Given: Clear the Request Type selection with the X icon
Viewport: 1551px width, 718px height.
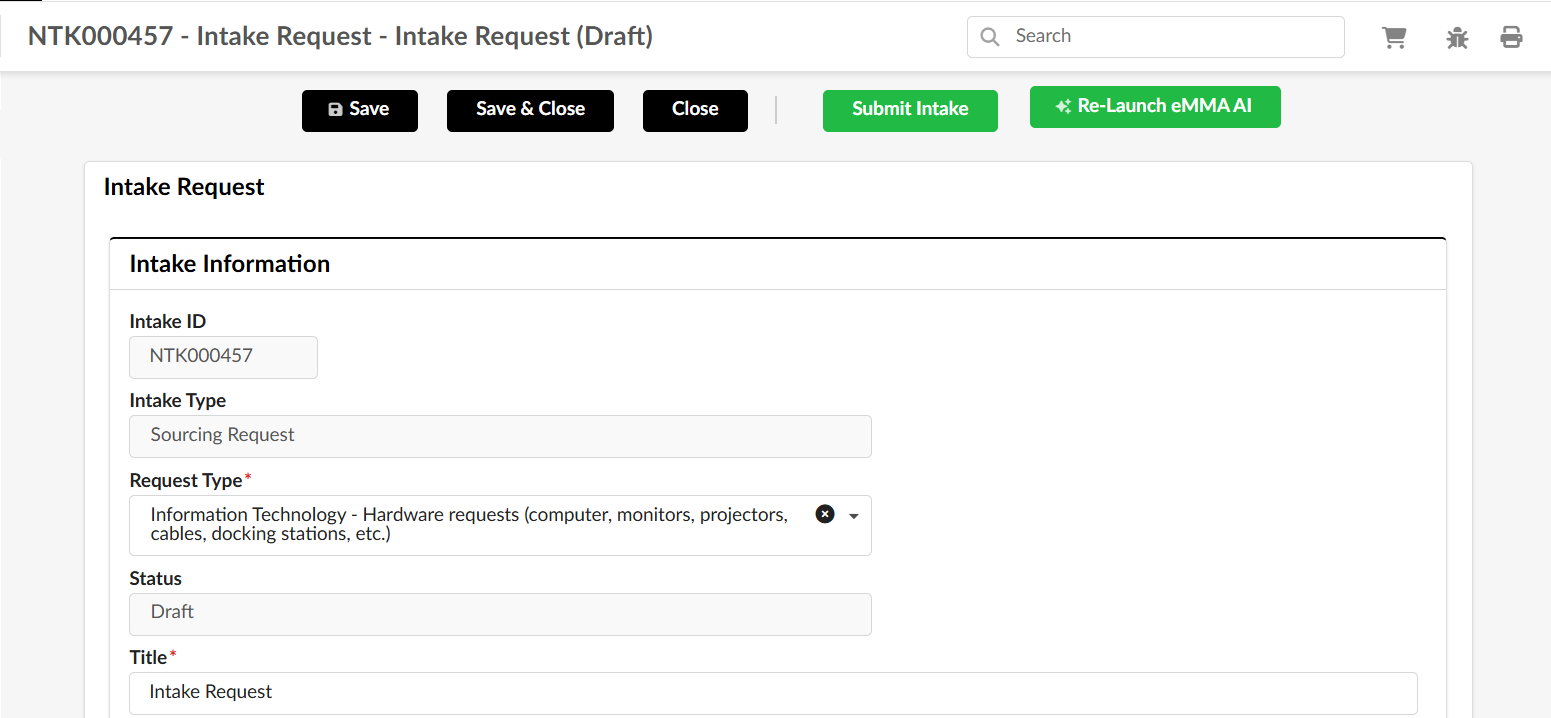Looking at the screenshot, I should (x=824, y=513).
